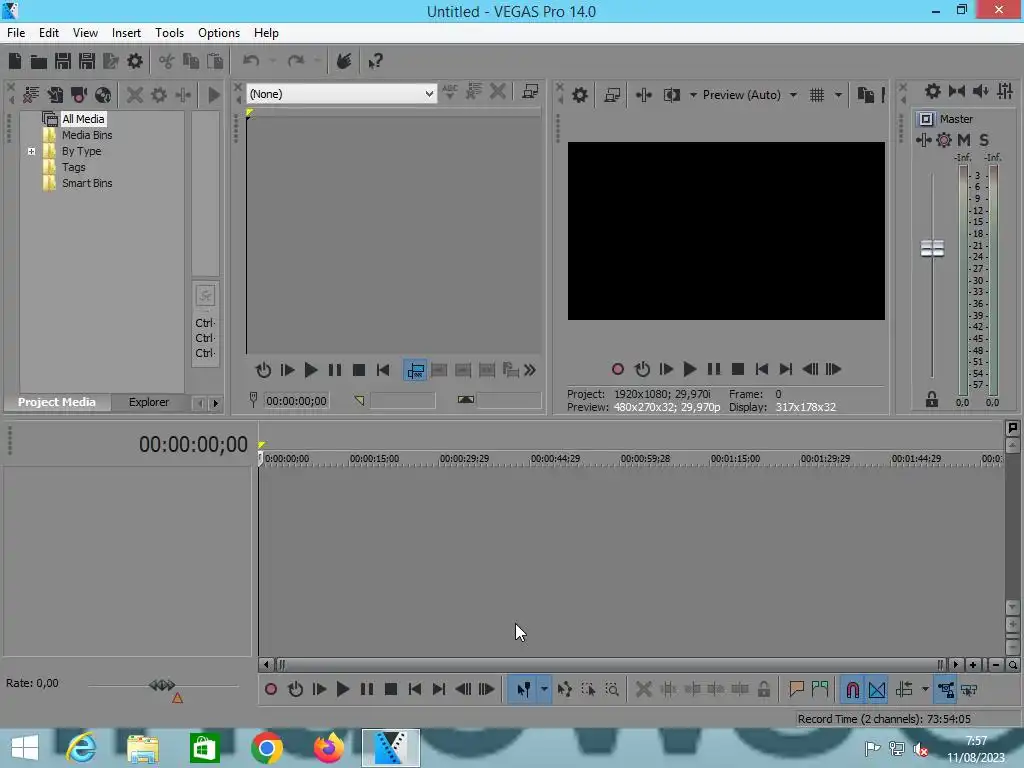Screen dimensions: 1024x768
Task: Open Google Chrome from the taskbar
Action: click(266, 748)
